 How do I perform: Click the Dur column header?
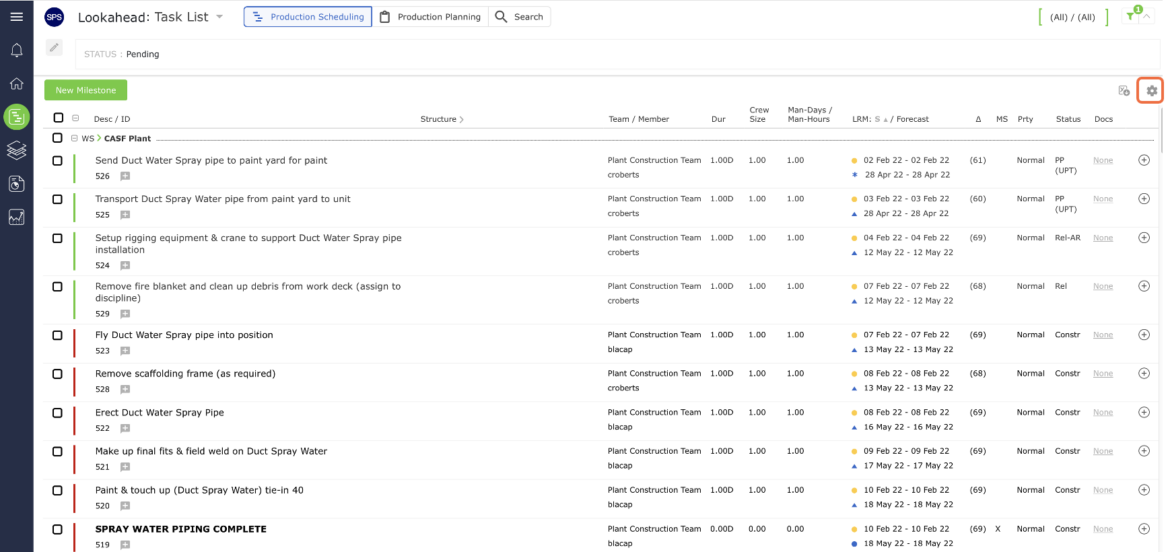(x=718, y=119)
